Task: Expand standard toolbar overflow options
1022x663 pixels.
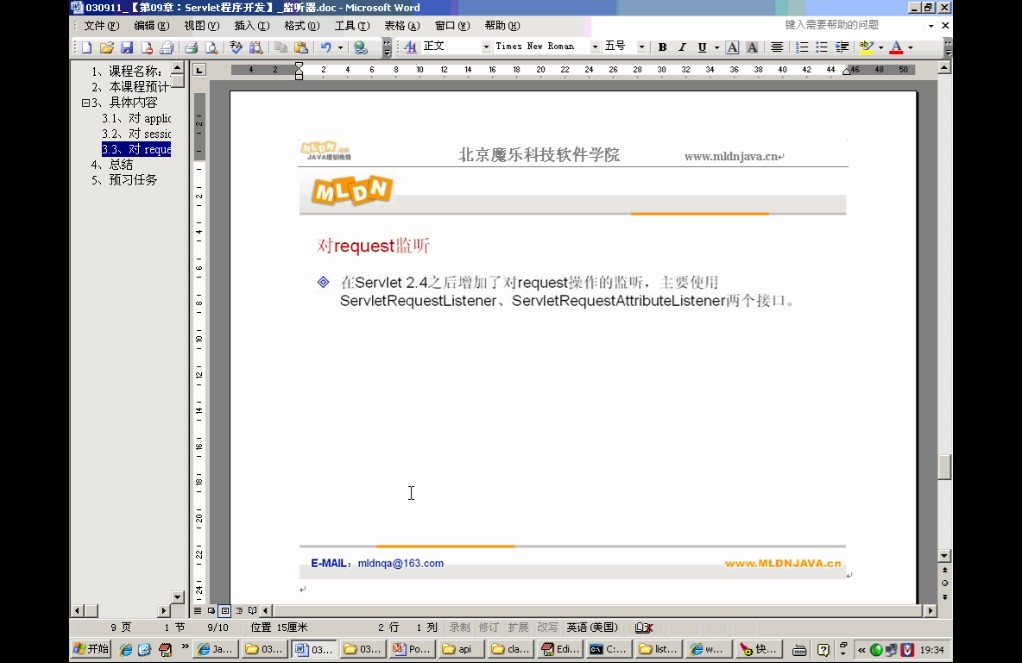Action: coord(387,47)
